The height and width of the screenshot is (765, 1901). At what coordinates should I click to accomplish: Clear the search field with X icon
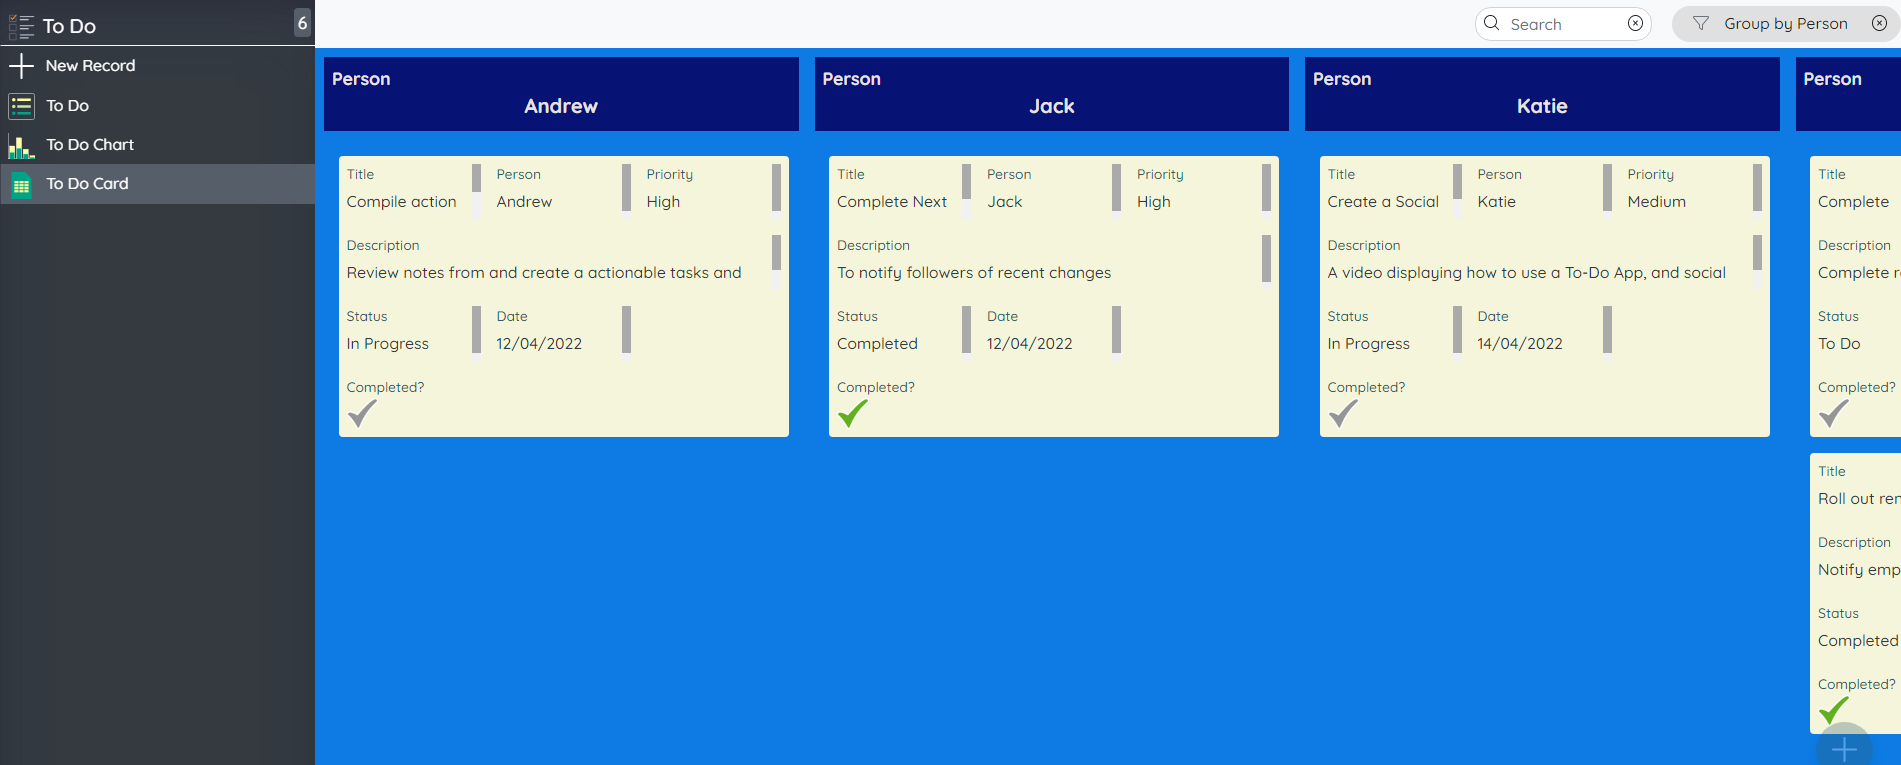pyautogui.click(x=1635, y=24)
